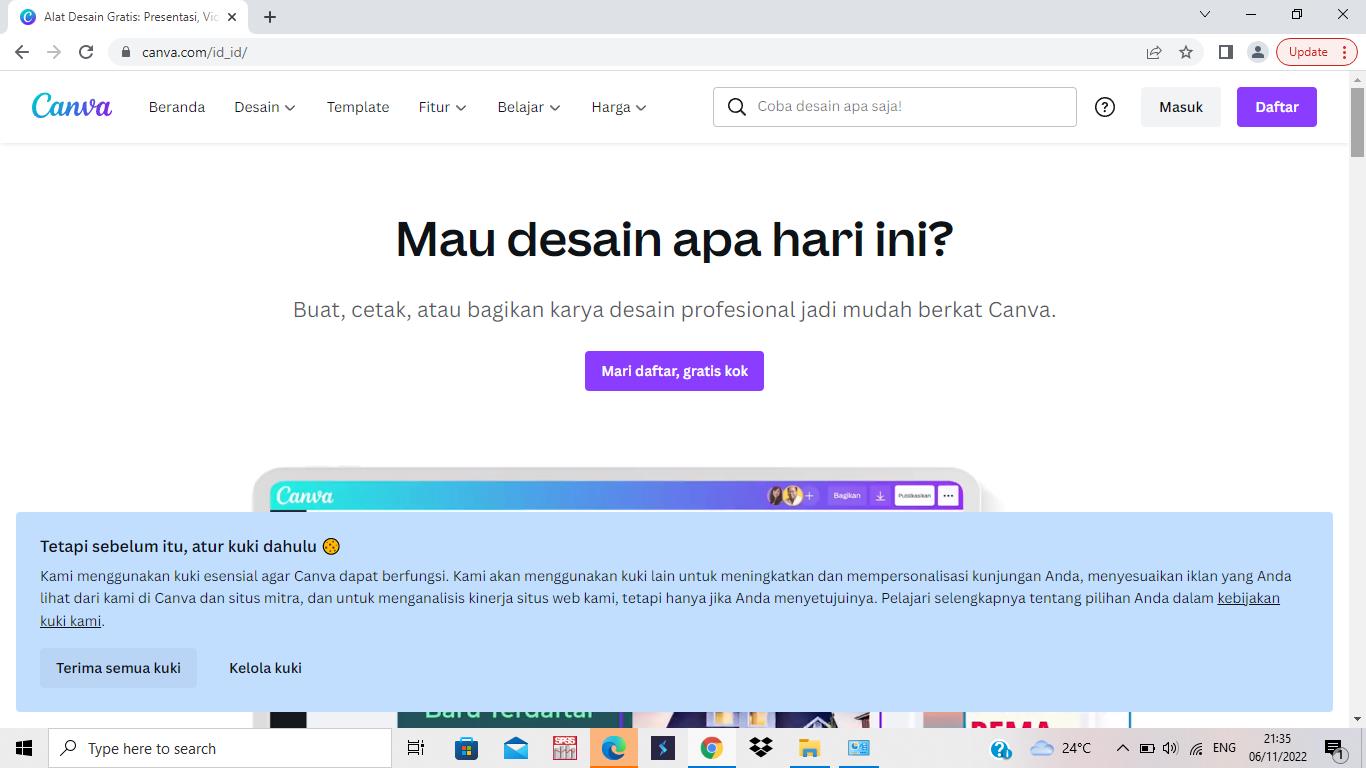Viewport: 1366px width, 768px height.
Task: Expand the Desain dropdown menu
Action: coord(265,107)
